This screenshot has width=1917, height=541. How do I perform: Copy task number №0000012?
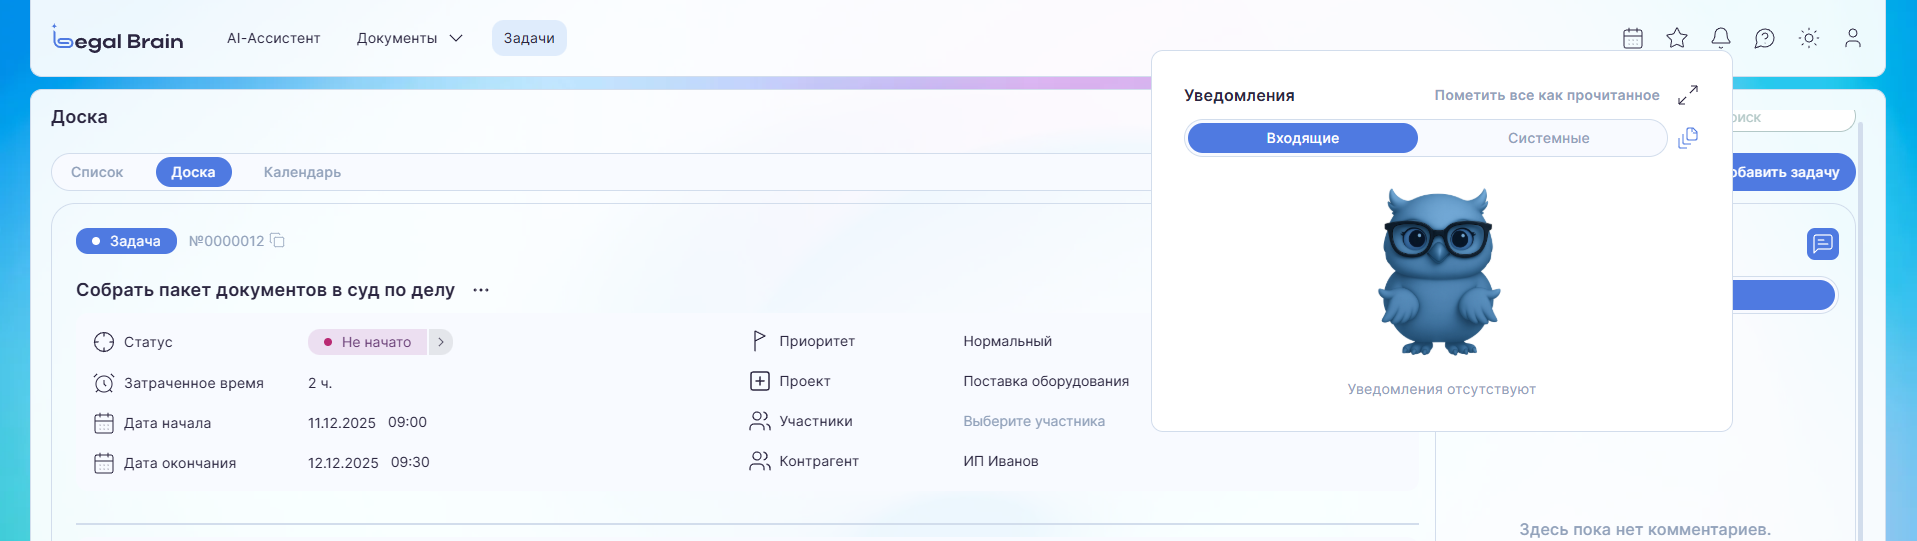[x=278, y=241]
